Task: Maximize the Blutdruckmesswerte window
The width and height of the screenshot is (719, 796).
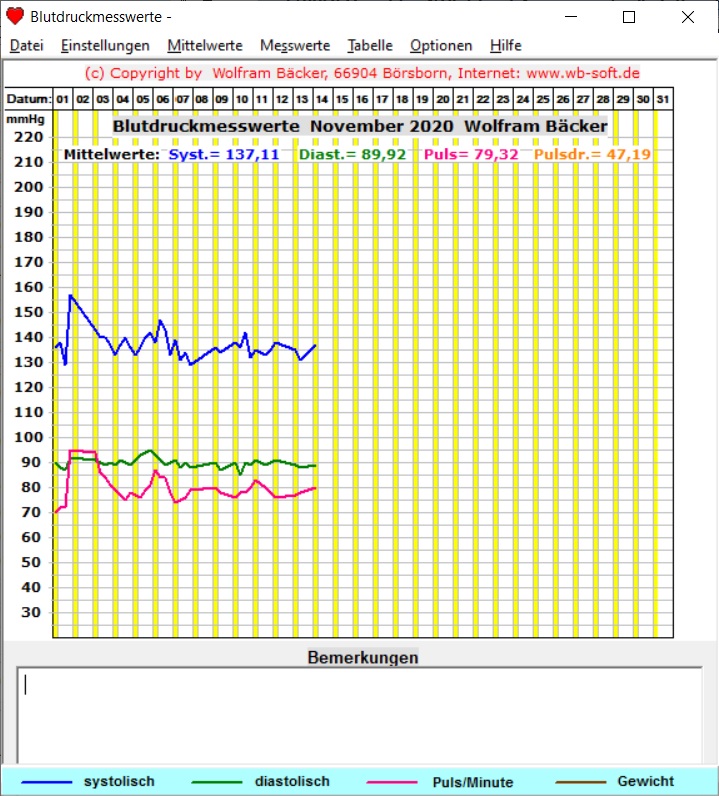Action: tap(629, 17)
